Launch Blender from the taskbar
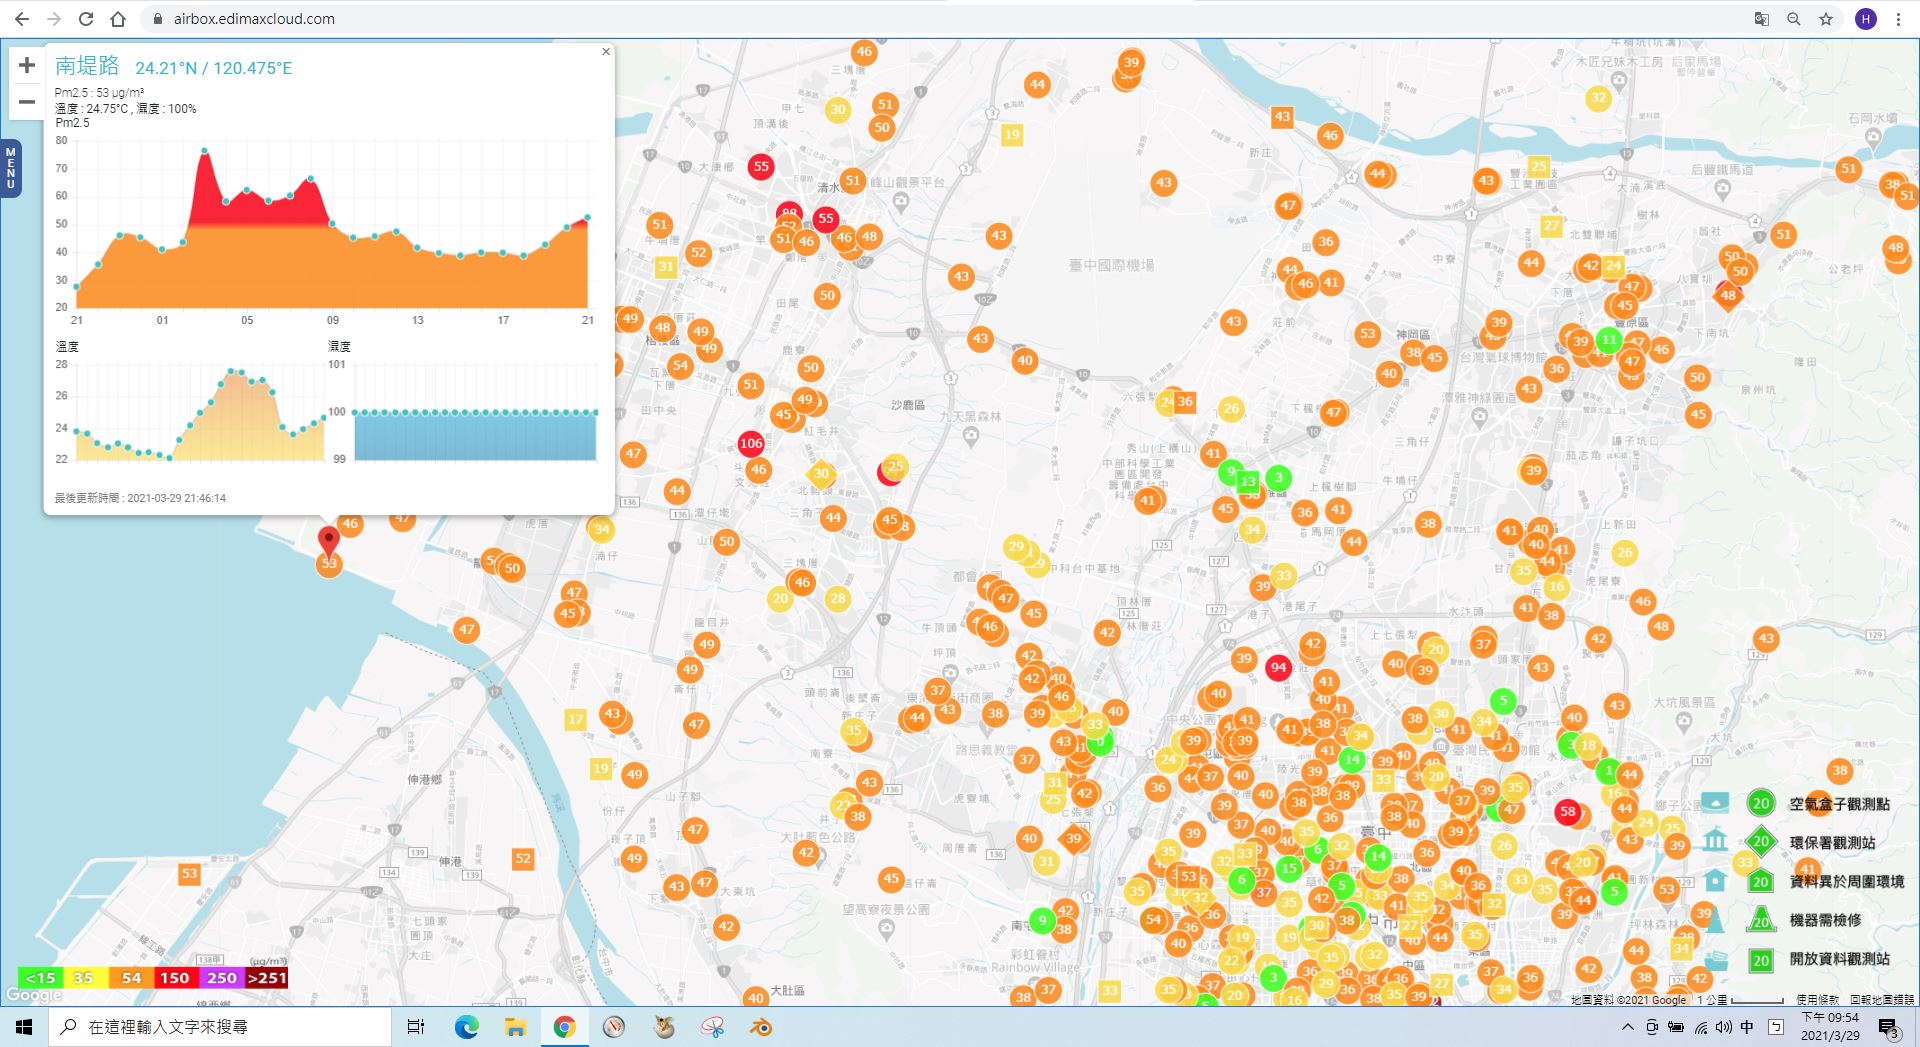Image resolution: width=1920 pixels, height=1047 pixels. [761, 1027]
